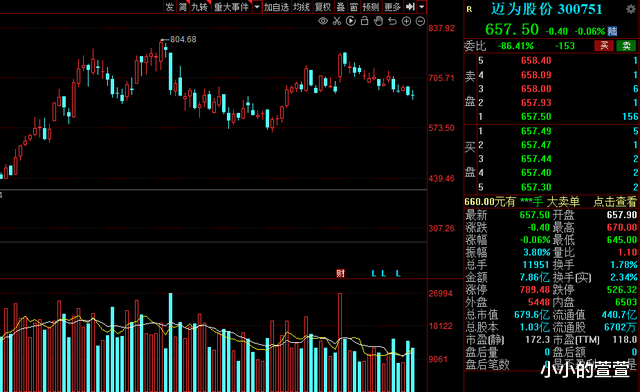Image resolution: width=640 pixels, height=392 pixels.
Task: Select buy level 5 price 657.30
Action: point(536,187)
